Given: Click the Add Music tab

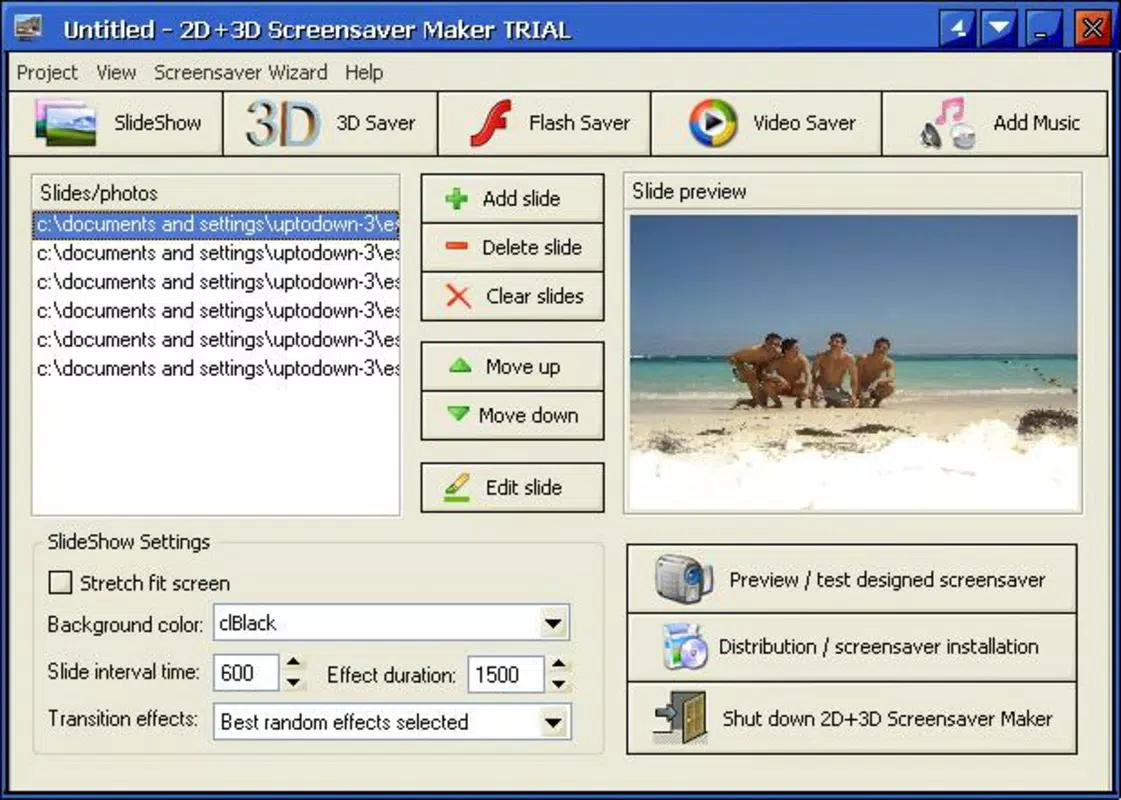Looking at the screenshot, I should 994,123.
